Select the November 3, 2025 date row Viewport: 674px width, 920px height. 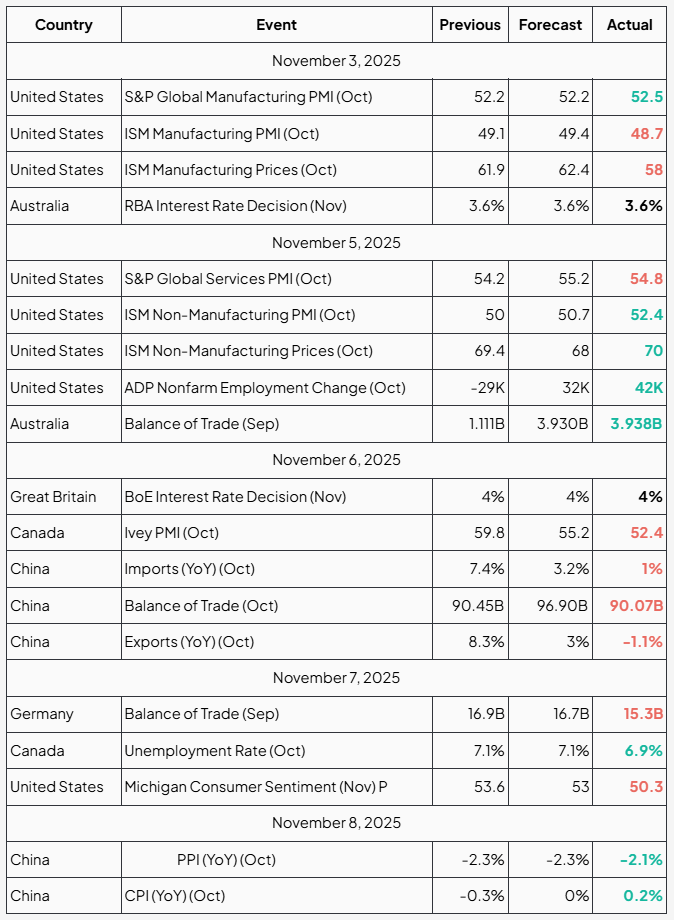[336, 61]
